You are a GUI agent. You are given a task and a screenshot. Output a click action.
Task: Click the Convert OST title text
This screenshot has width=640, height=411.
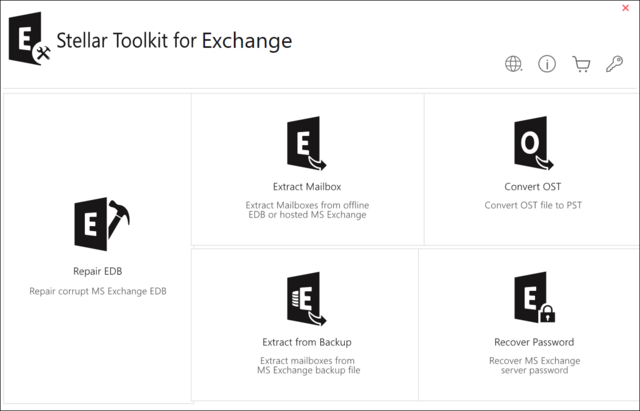[533, 187]
